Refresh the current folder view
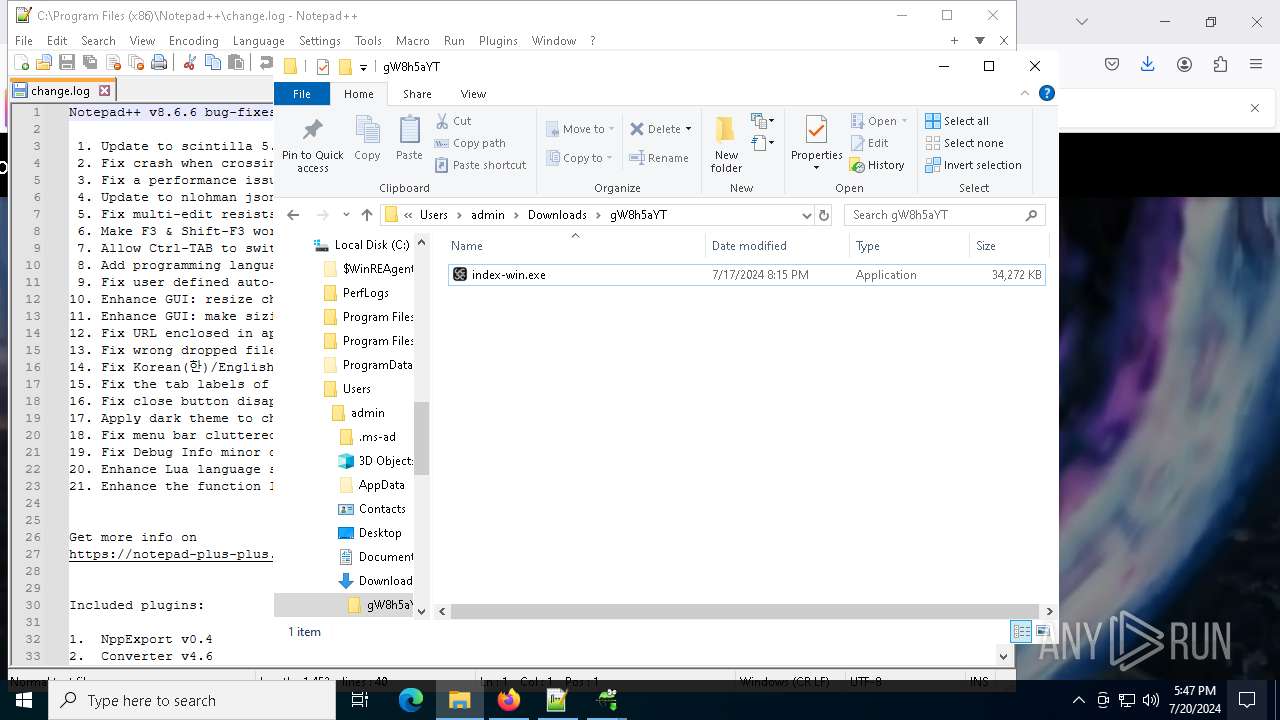Screen dimensions: 1280x720 coord(824,215)
